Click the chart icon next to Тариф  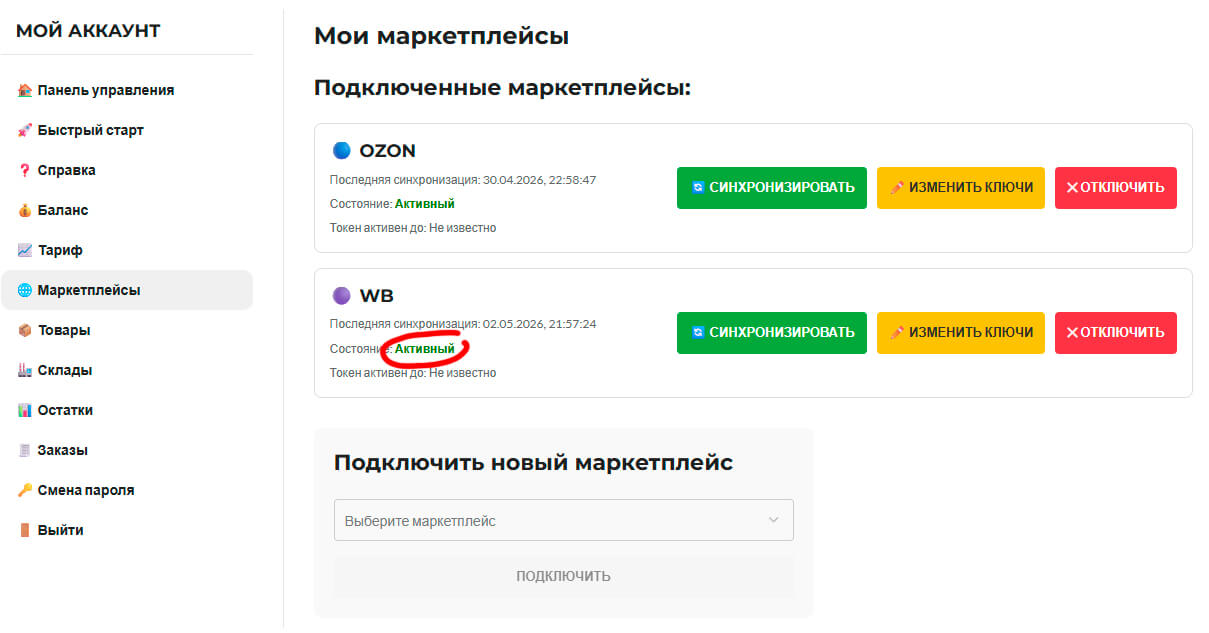click(x=25, y=250)
